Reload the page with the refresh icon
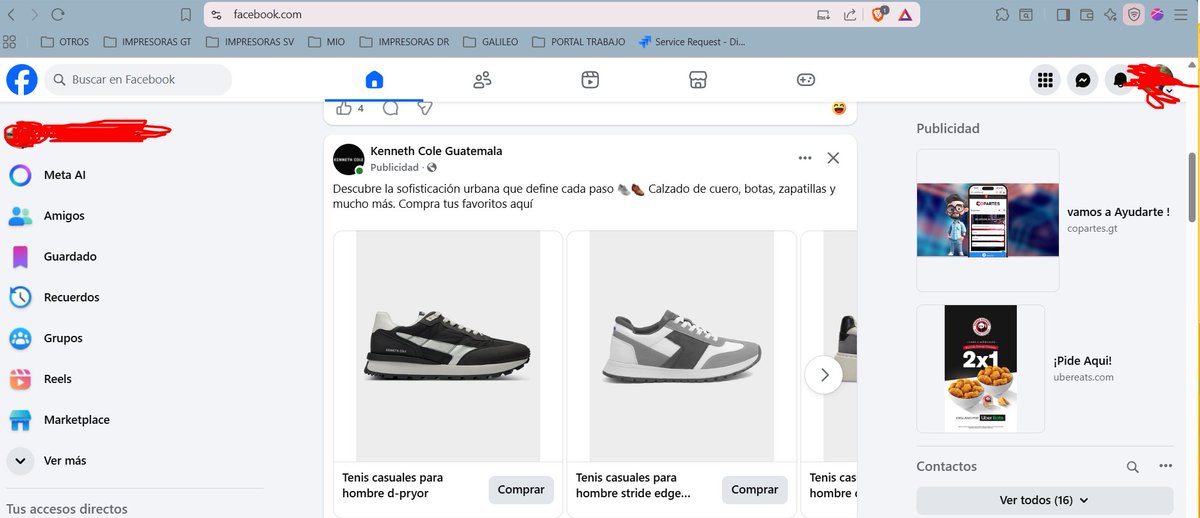Viewport: 1200px width, 518px height. pyautogui.click(x=58, y=15)
